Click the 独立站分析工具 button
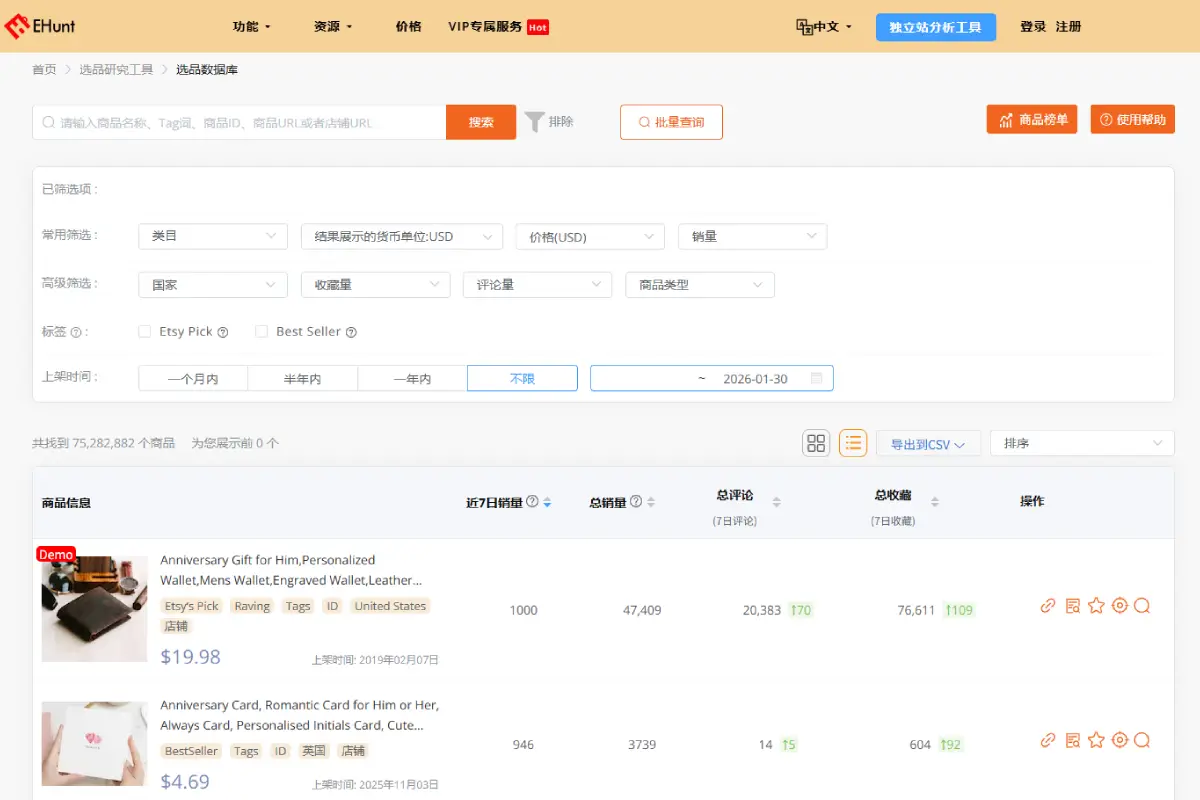Image resolution: width=1200 pixels, height=800 pixels. 935,27
